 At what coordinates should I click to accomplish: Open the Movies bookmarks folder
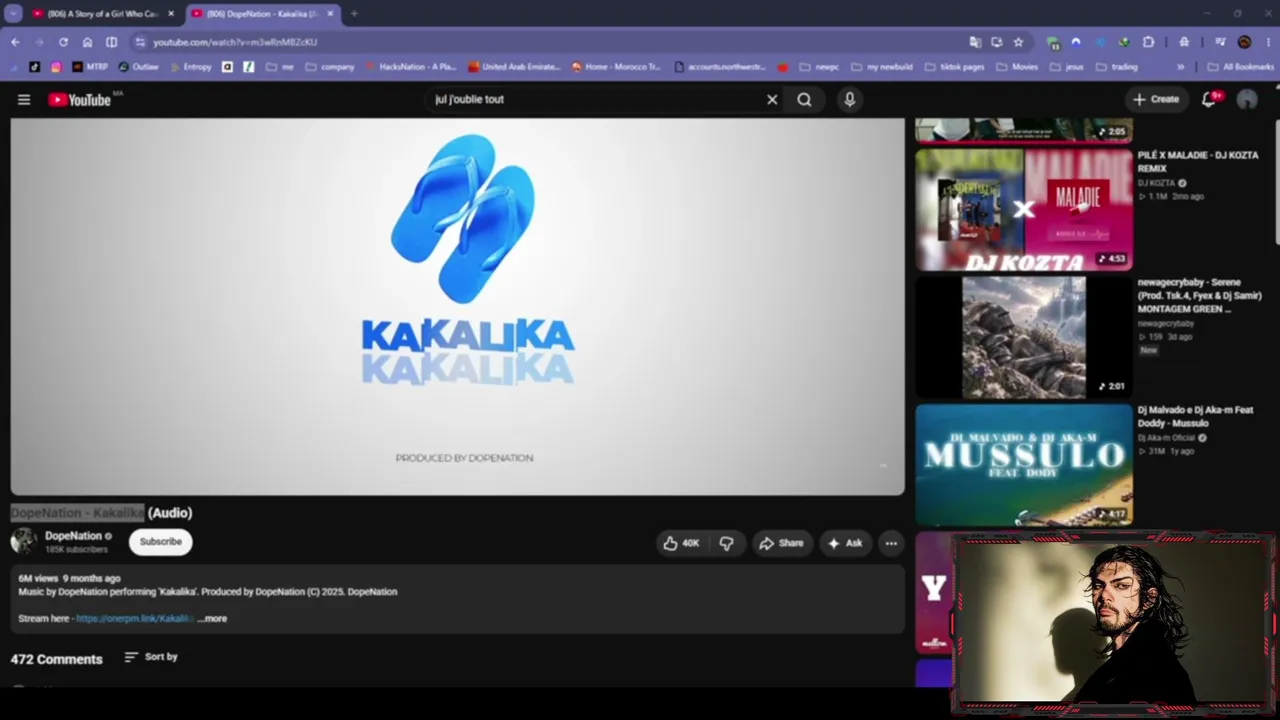click(1017, 67)
